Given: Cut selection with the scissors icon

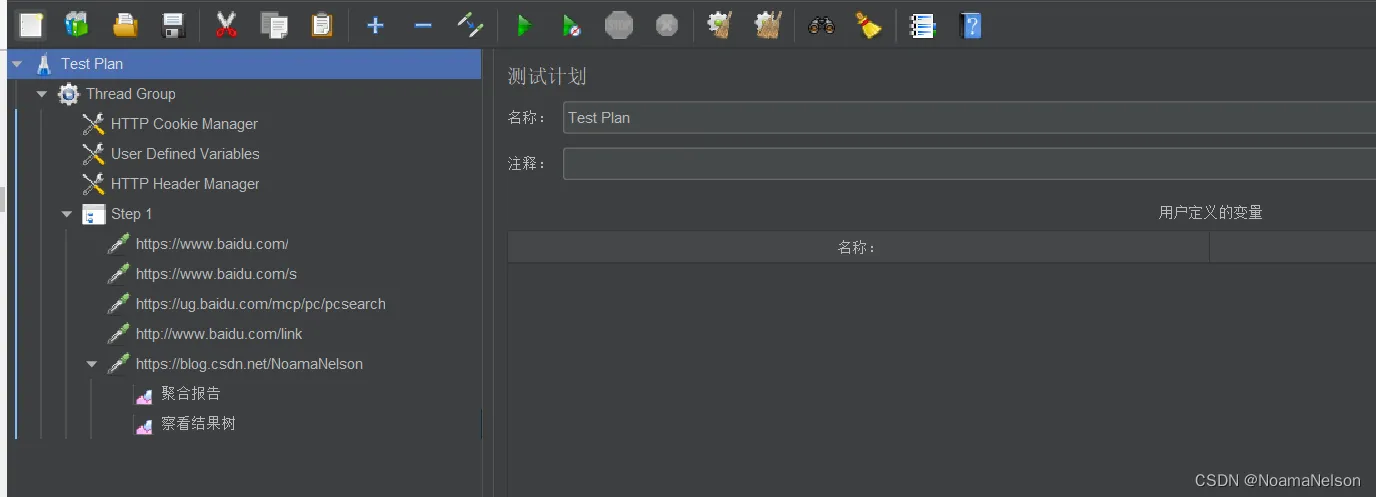Looking at the screenshot, I should coord(226,25).
